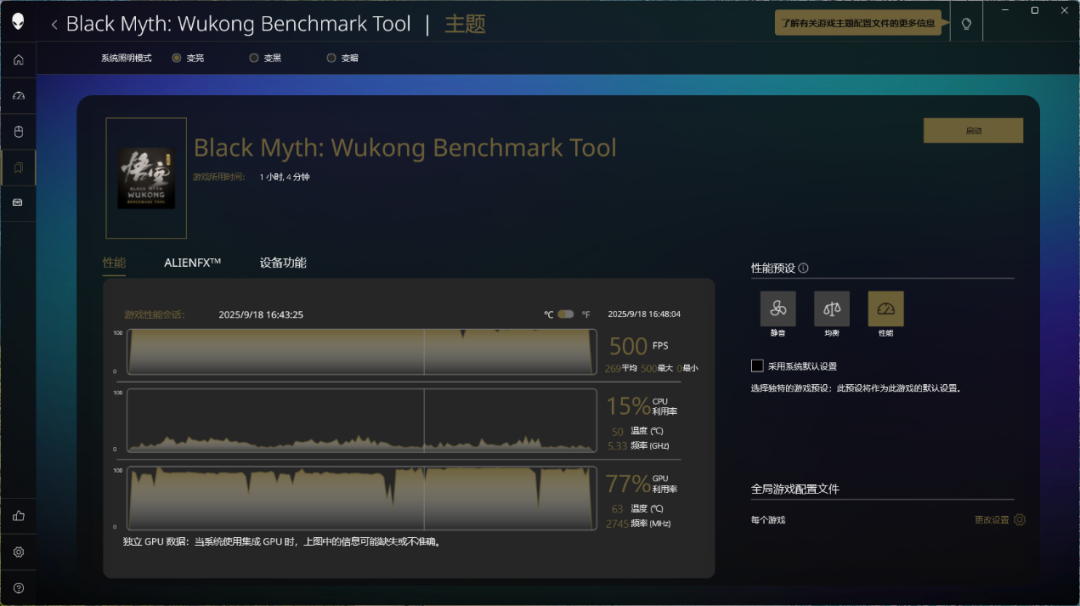Click the gear icon beside 更改设置
The width and height of the screenshot is (1080, 606).
1020,520
